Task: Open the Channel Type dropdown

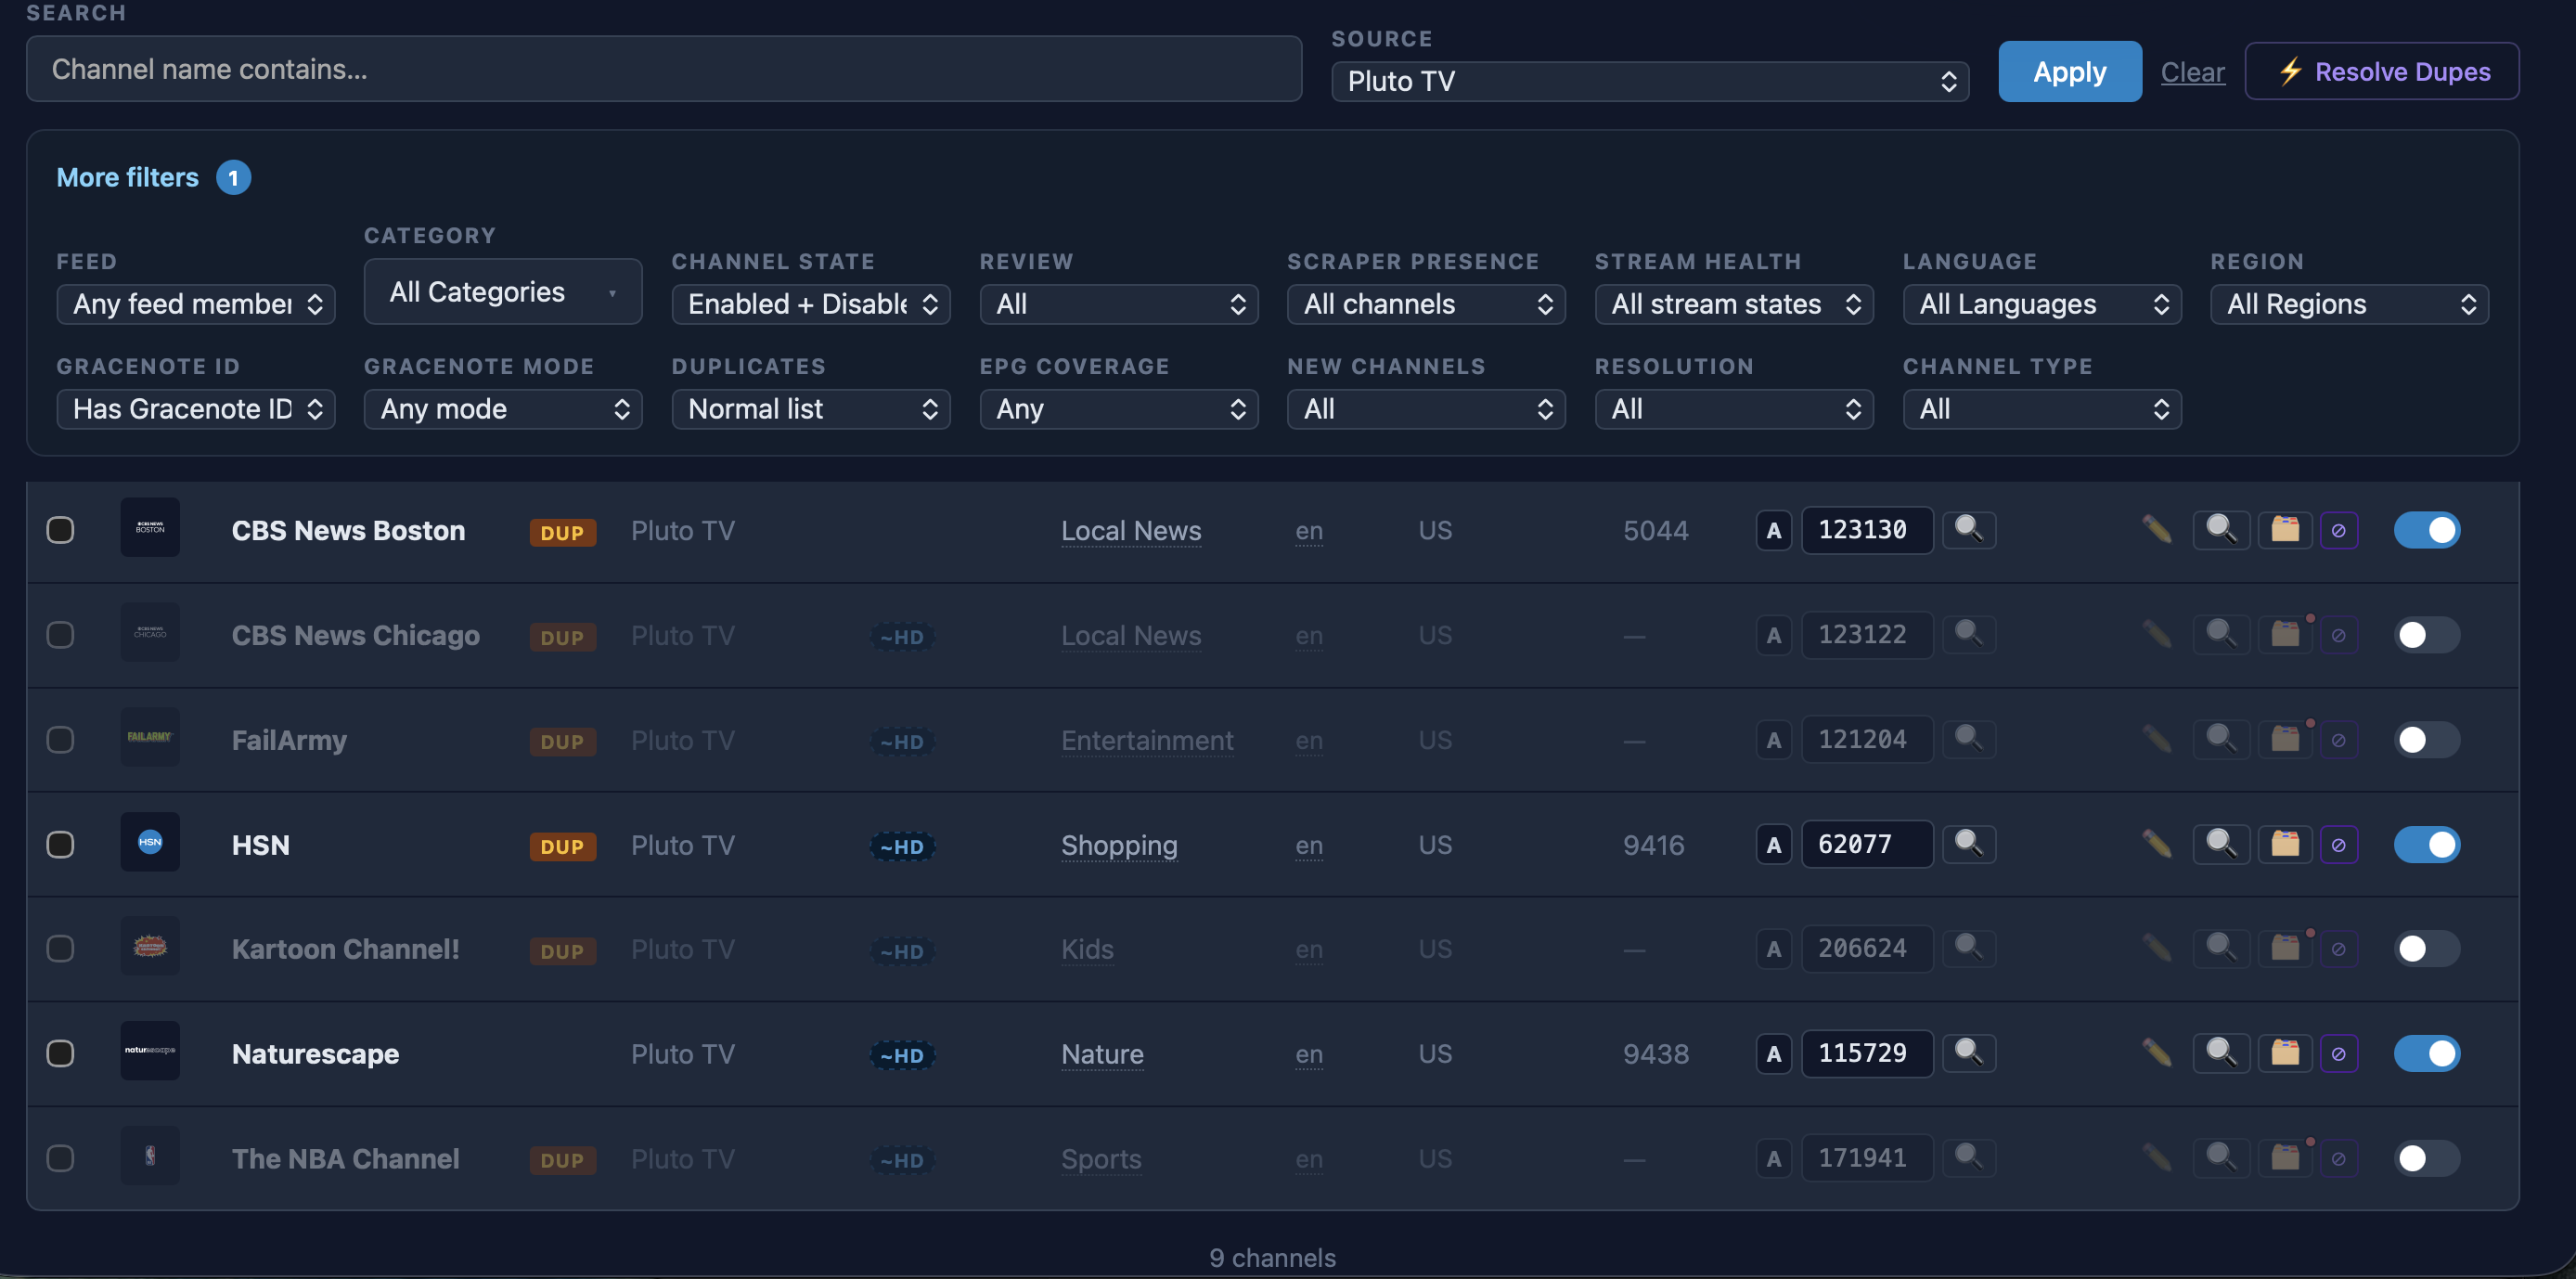Action: (x=2042, y=409)
